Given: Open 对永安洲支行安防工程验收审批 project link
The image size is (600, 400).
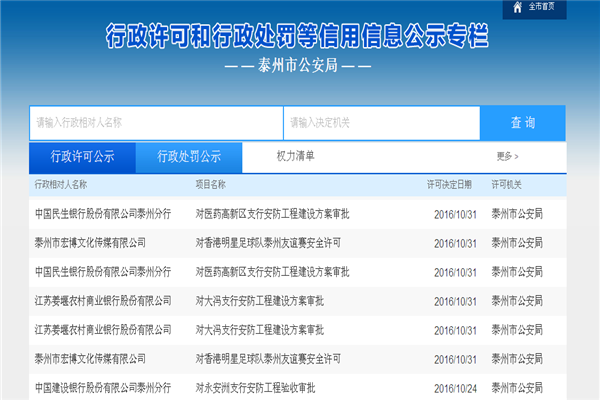Looking at the screenshot, I should [255, 387].
